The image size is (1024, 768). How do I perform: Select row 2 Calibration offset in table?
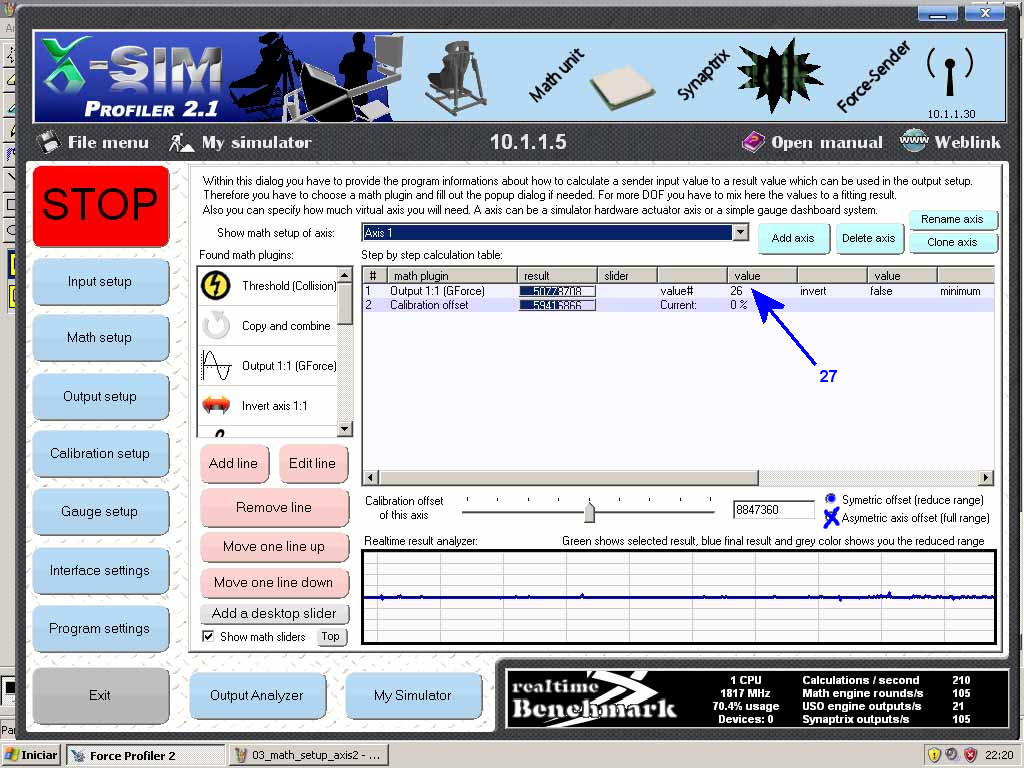pos(678,305)
